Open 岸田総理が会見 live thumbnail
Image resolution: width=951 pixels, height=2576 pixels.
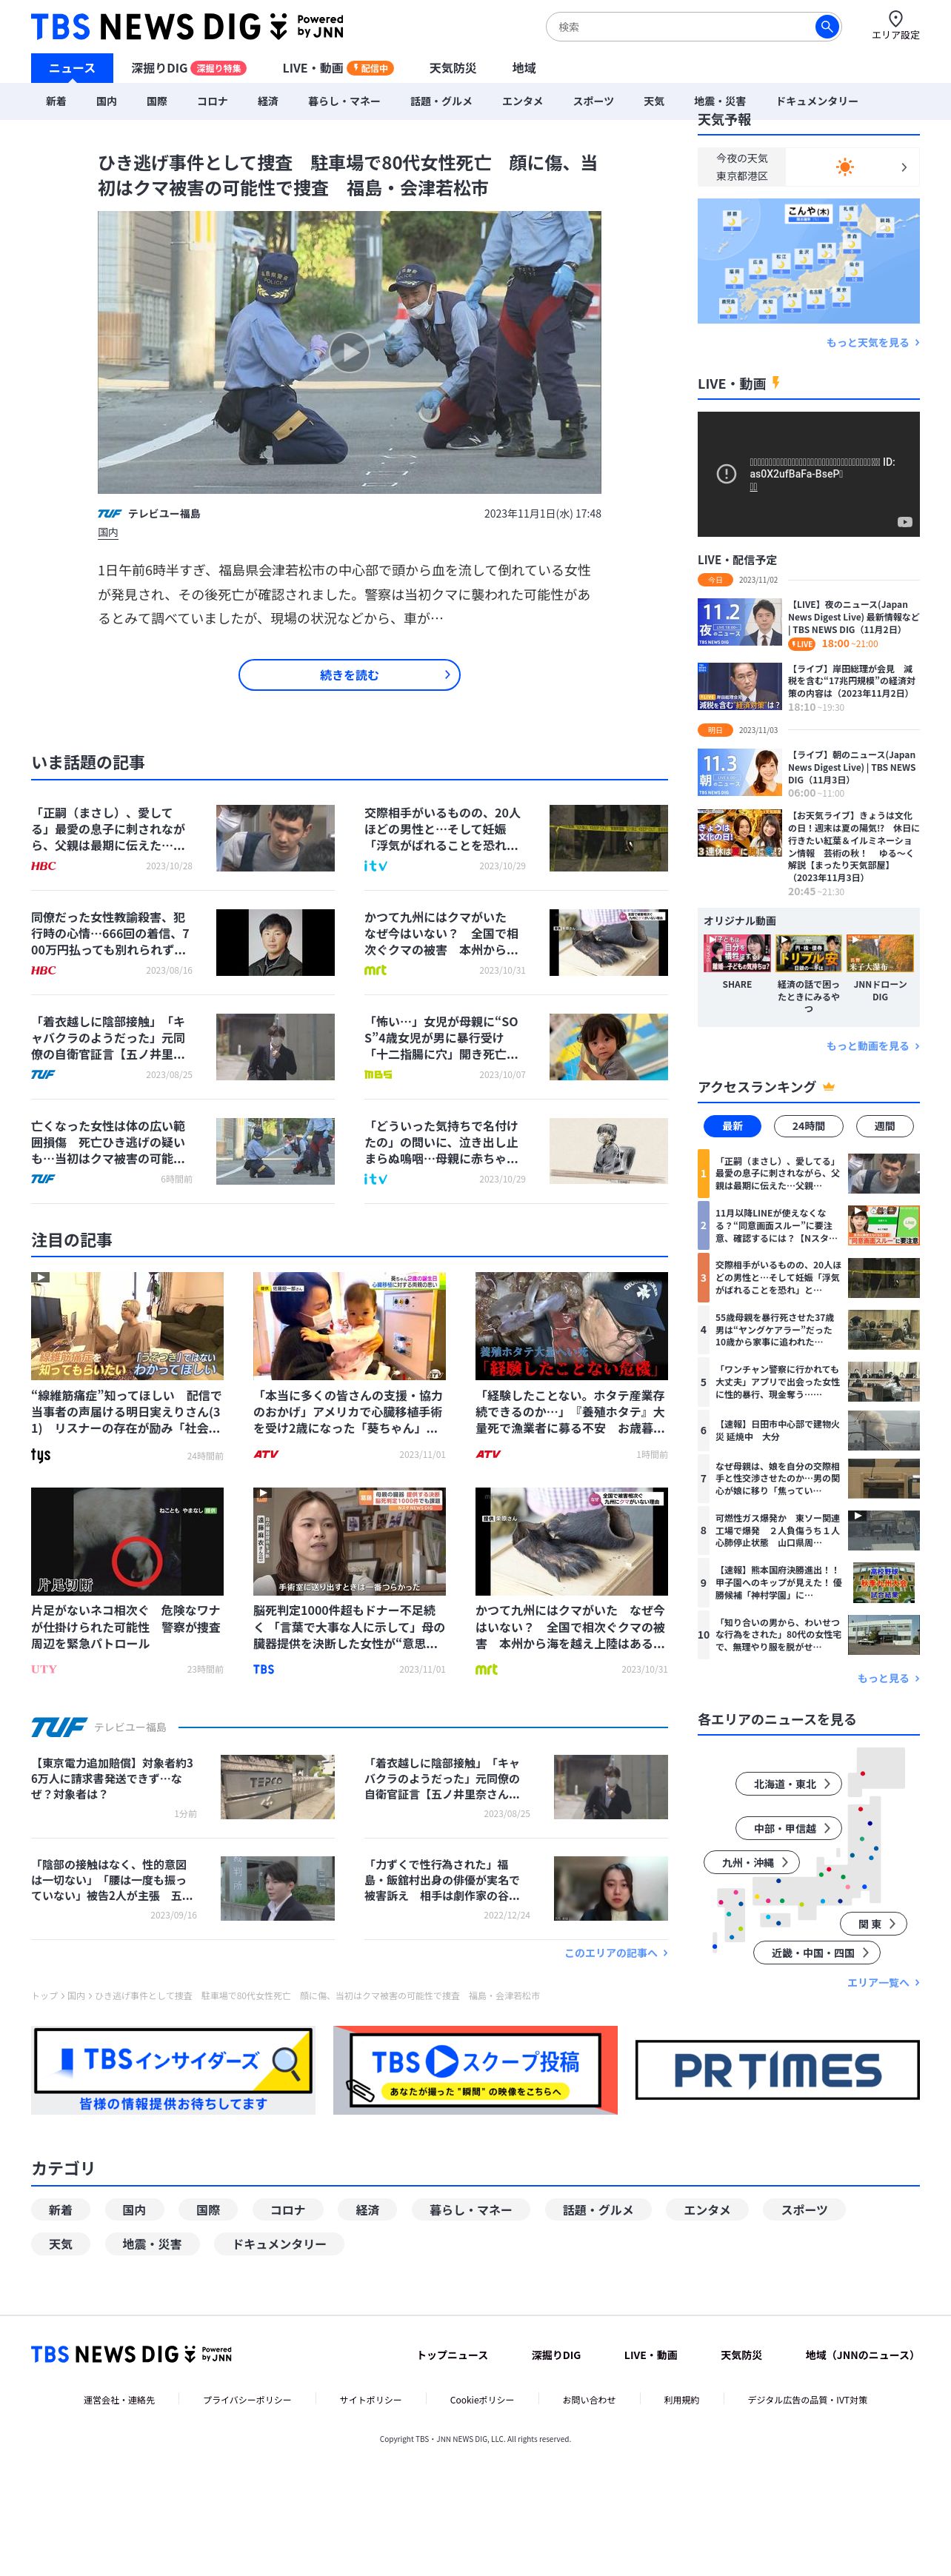click(740, 686)
